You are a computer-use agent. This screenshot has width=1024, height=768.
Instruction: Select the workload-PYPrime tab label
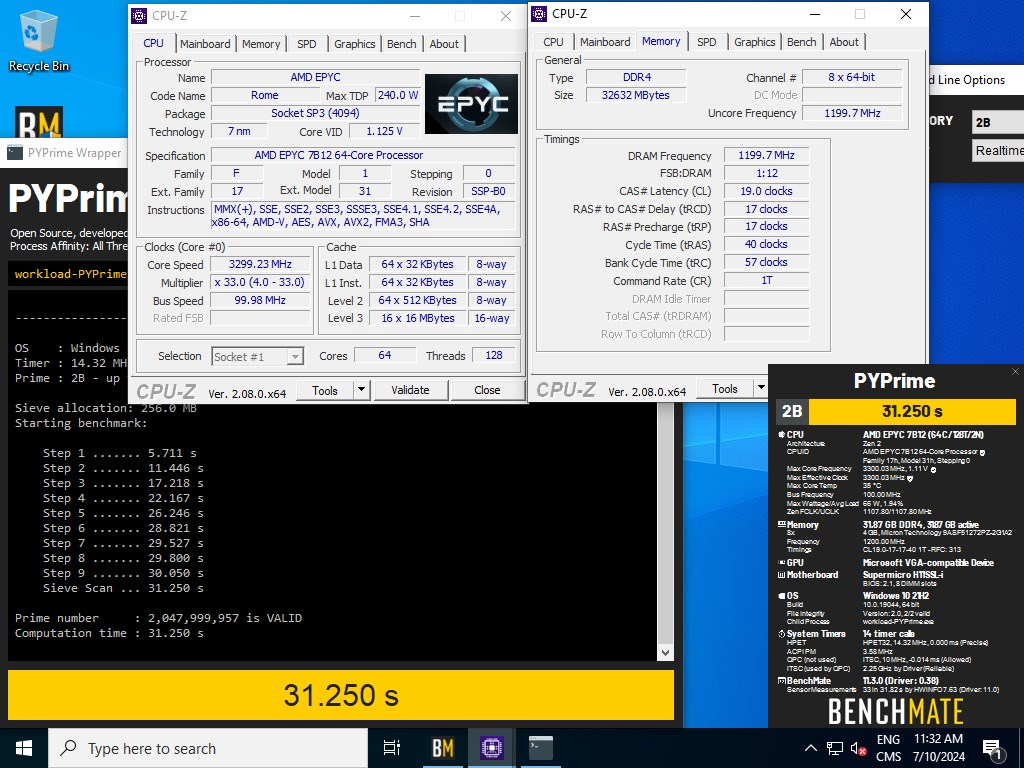(x=71, y=274)
